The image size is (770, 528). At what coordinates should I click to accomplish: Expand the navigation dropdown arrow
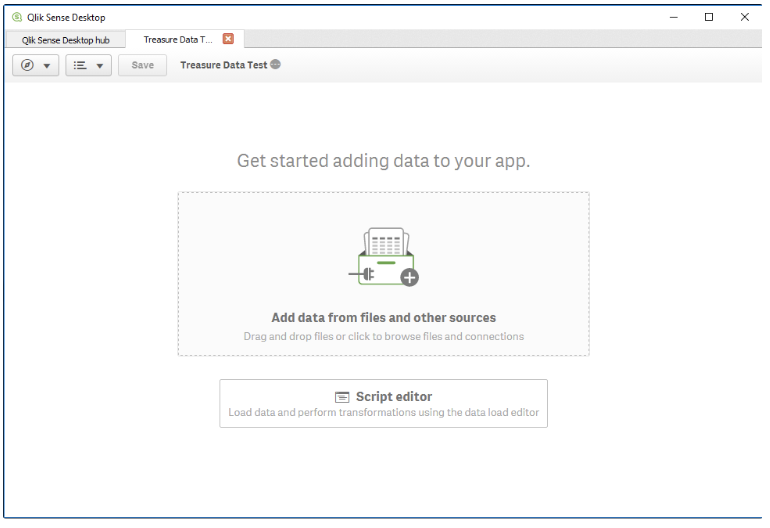coord(46,66)
